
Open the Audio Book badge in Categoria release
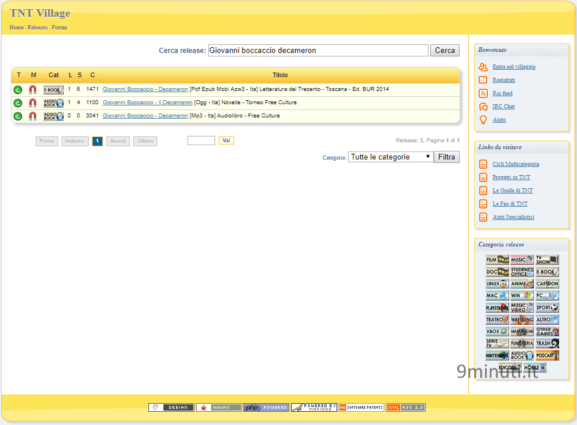[x=522, y=355]
